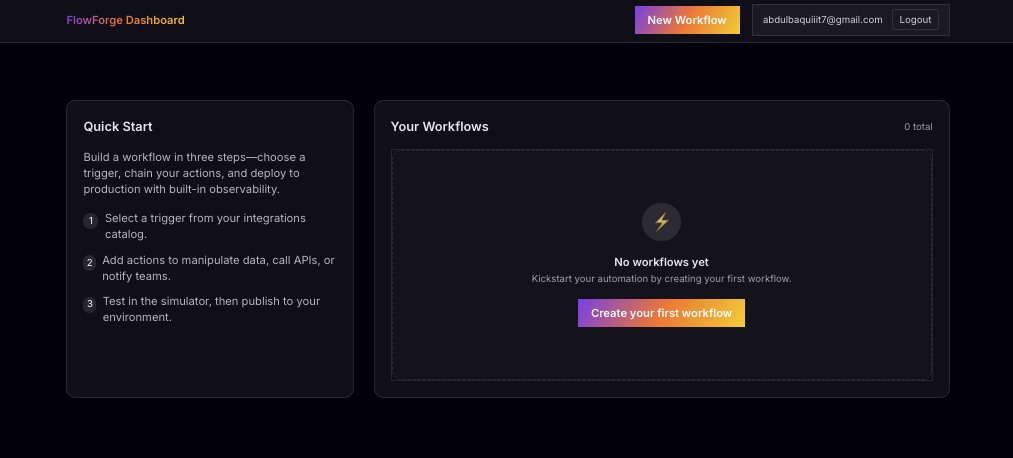Click the step 1 number badge

pos(91,221)
